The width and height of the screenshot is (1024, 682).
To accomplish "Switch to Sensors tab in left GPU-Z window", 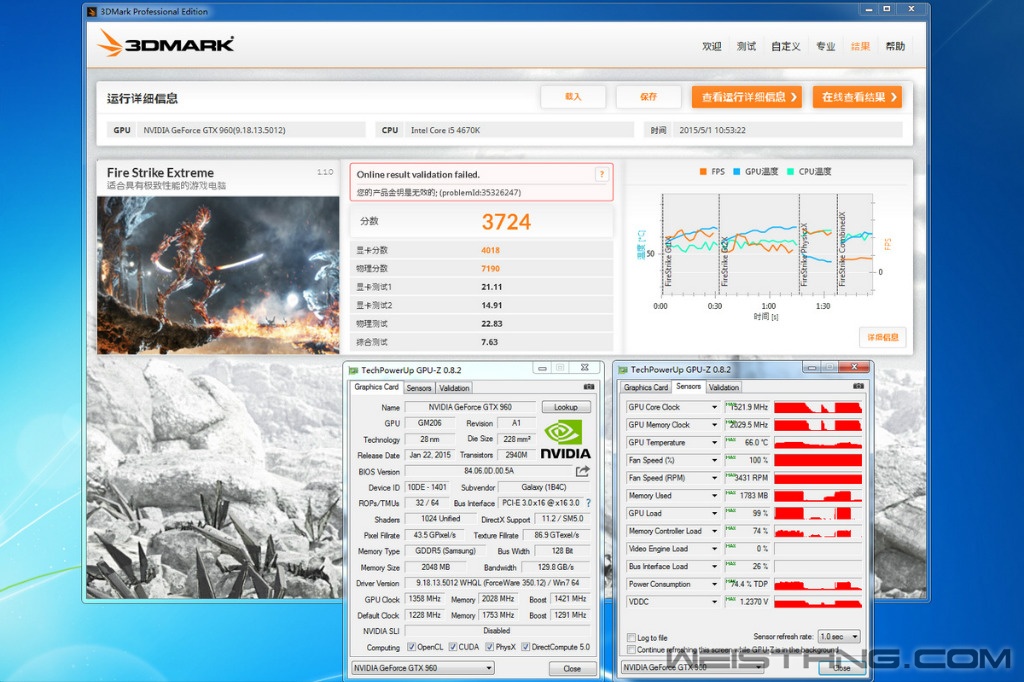I will click(419, 388).
